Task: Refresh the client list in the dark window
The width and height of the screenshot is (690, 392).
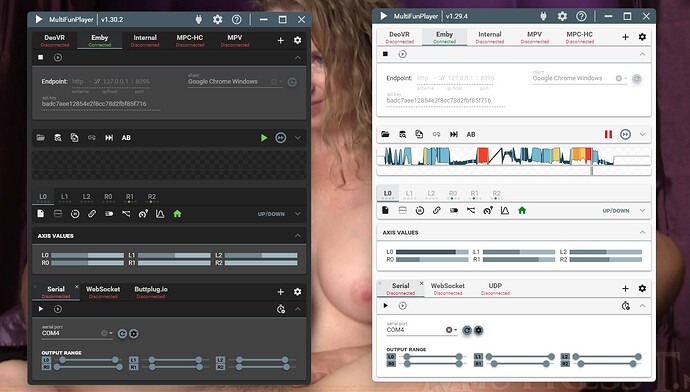Action: pyautogui.click(x=292, y=82)
